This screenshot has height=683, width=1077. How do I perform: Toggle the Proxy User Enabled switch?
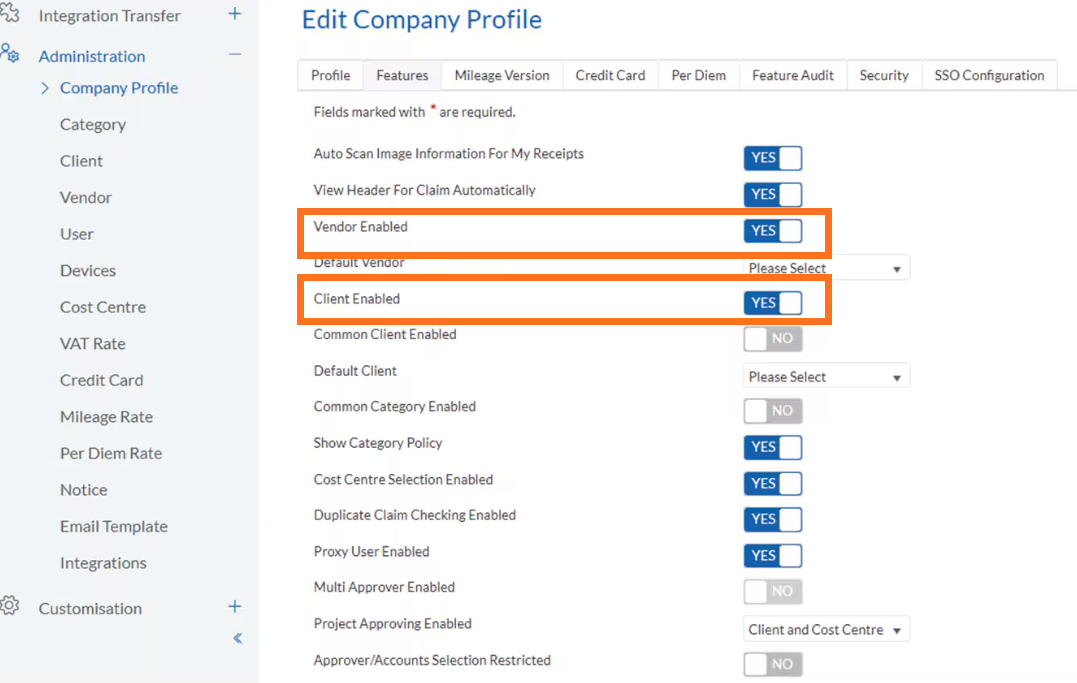point(773,556)
